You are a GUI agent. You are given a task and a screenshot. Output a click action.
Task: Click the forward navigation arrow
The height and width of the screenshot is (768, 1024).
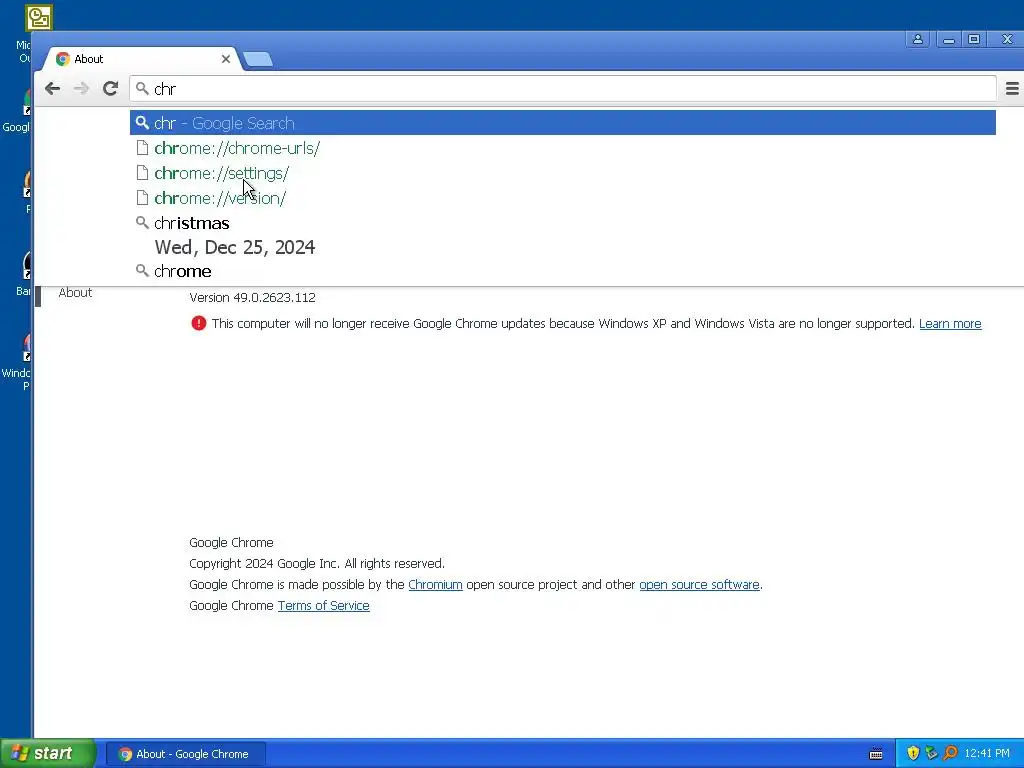coord(81,89)
